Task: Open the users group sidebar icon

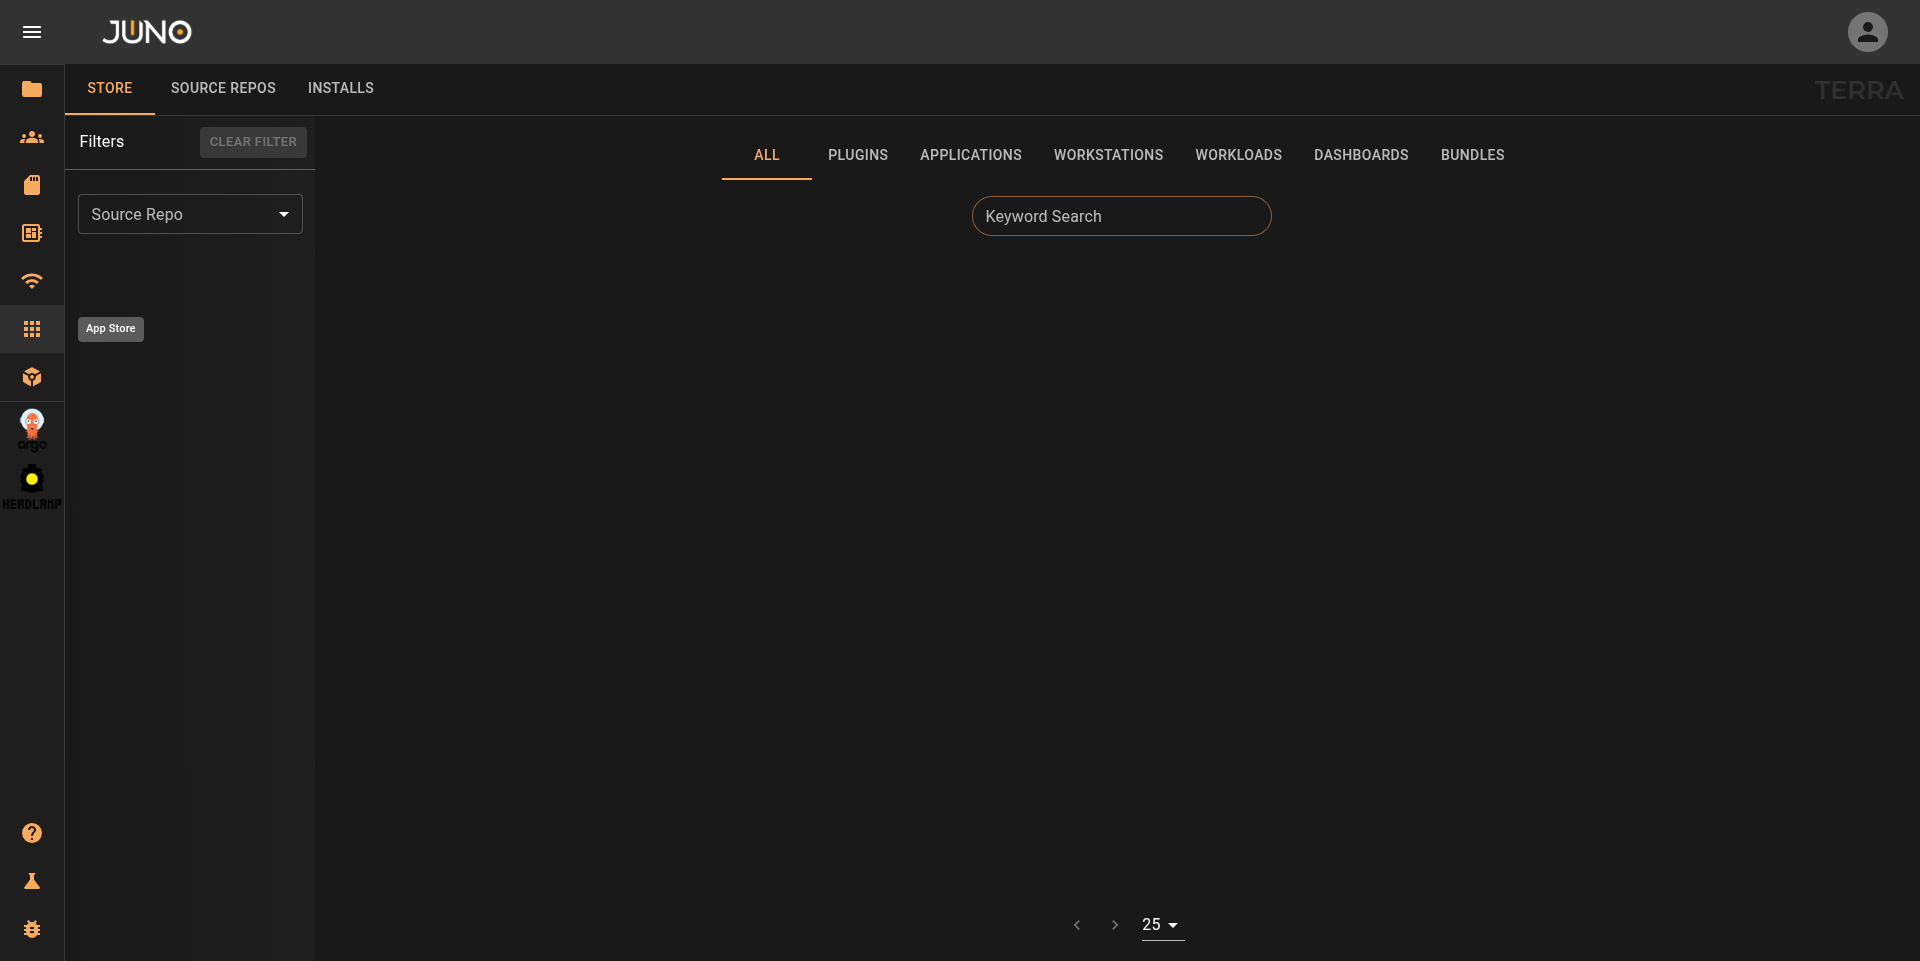Action: coord(32,137)
